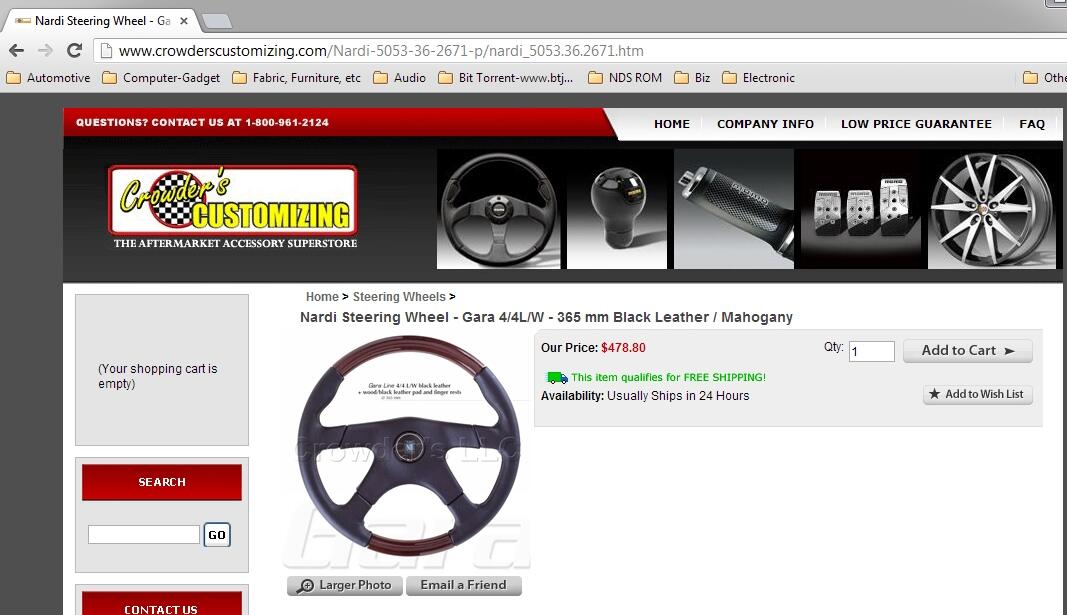Screen dimensions: 1067x615
Task: Open the Other bookmarks folder
Action: tap(1045, 78)
